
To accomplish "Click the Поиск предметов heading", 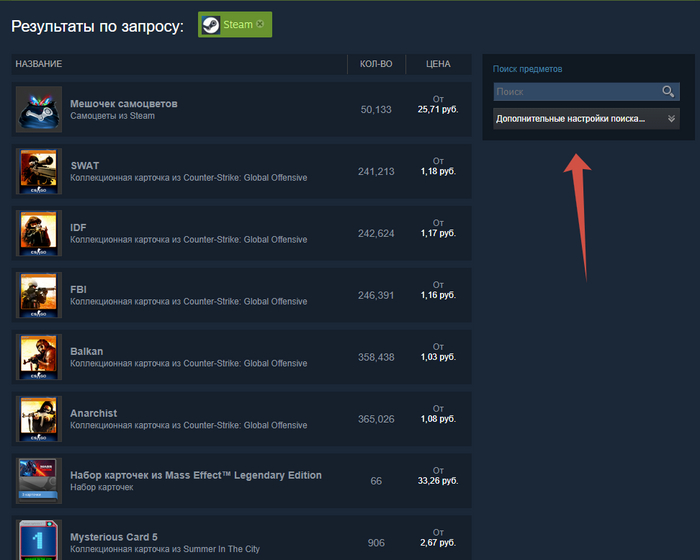I will (527, 69).
